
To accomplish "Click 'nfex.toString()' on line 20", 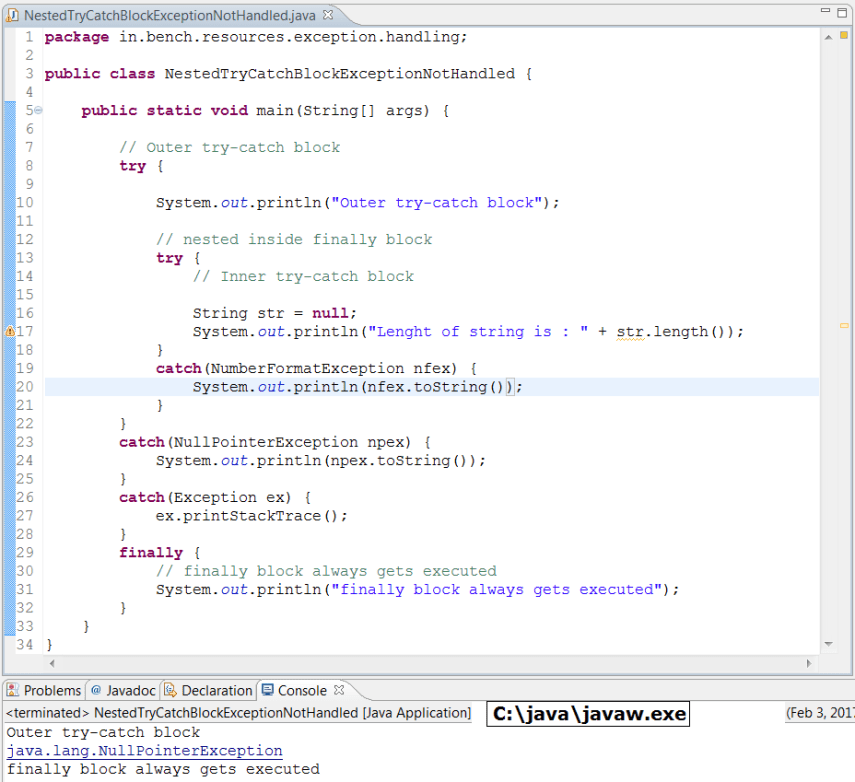I will [435, 387].
